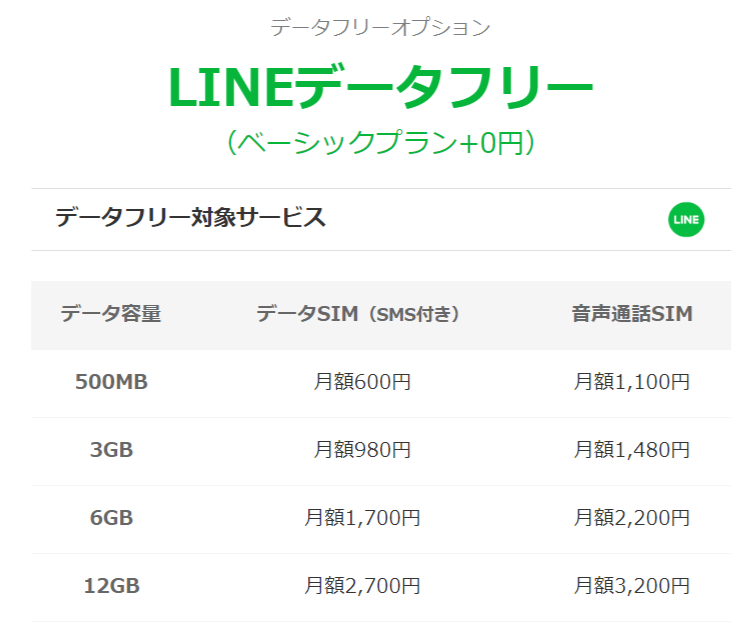Select the データフリーオプション heading text
Screen dimensions: 738x626
click(x=380, y=27)
